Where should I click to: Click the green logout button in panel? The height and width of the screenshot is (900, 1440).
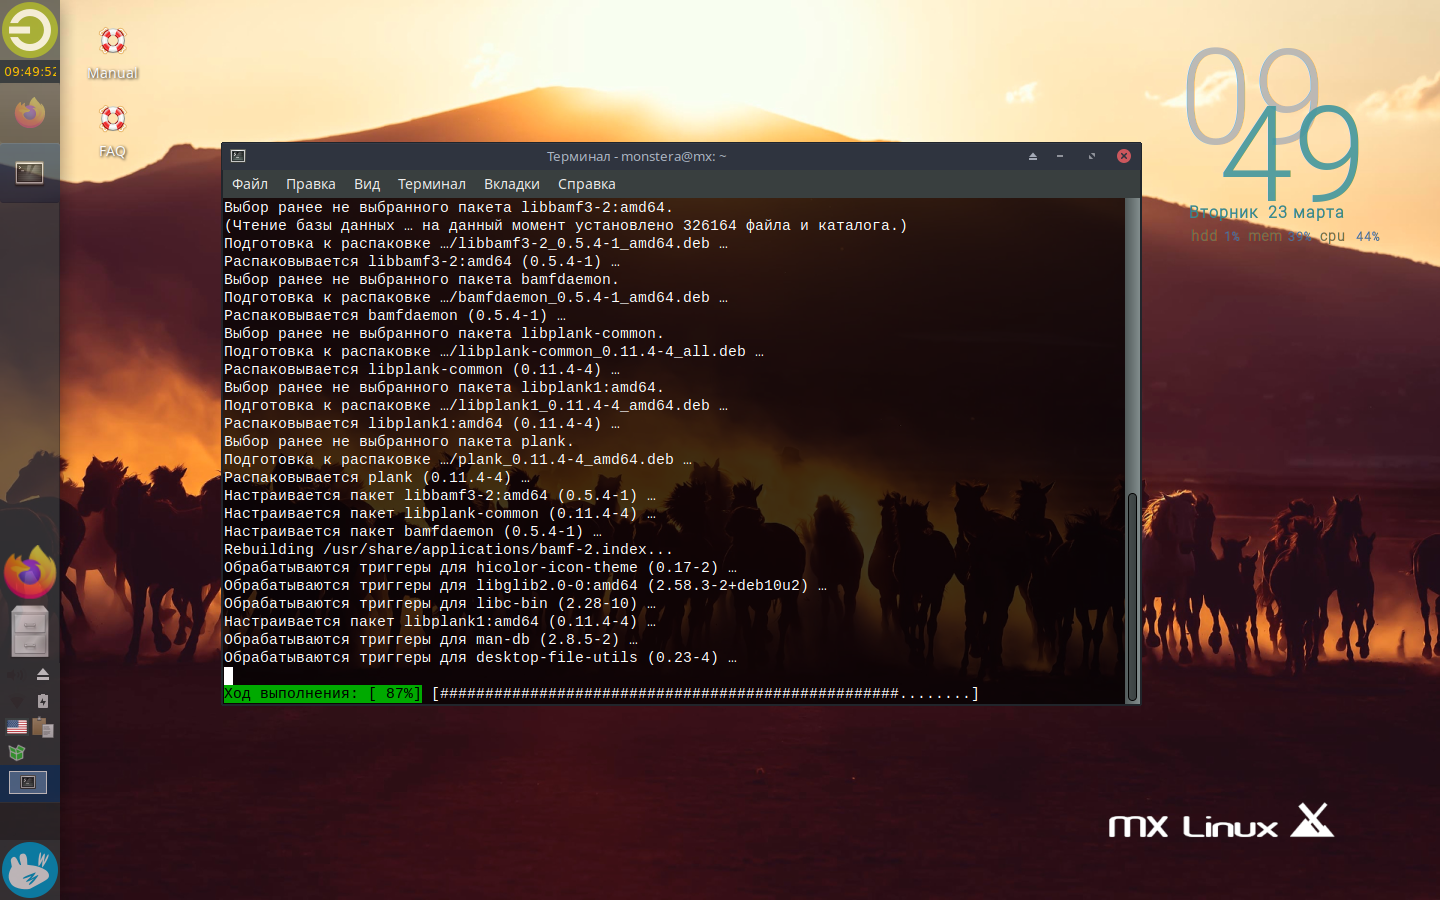click(29, 30)
